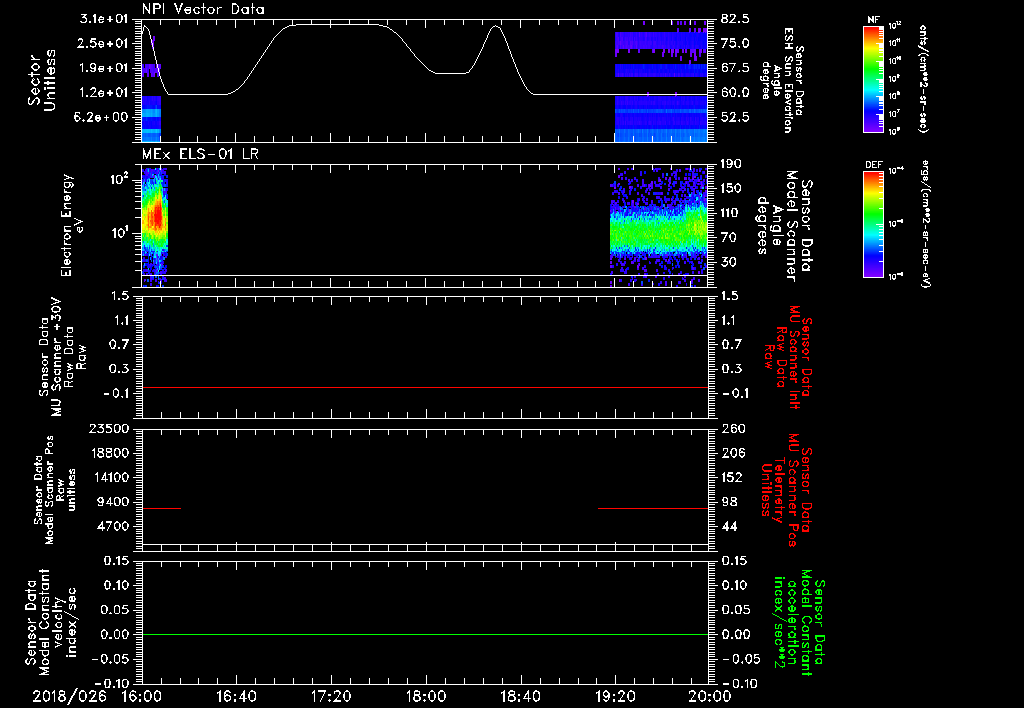The width and height of the screenshot is (1024, 708).
Task: Click the 'Sector Unitless' axis label
Action: coord(42,80)
